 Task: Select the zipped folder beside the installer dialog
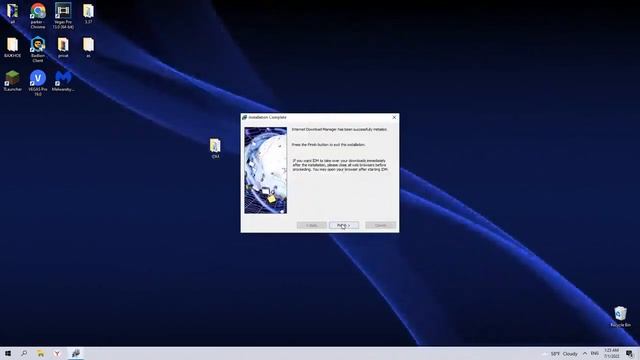coord(215,148)
